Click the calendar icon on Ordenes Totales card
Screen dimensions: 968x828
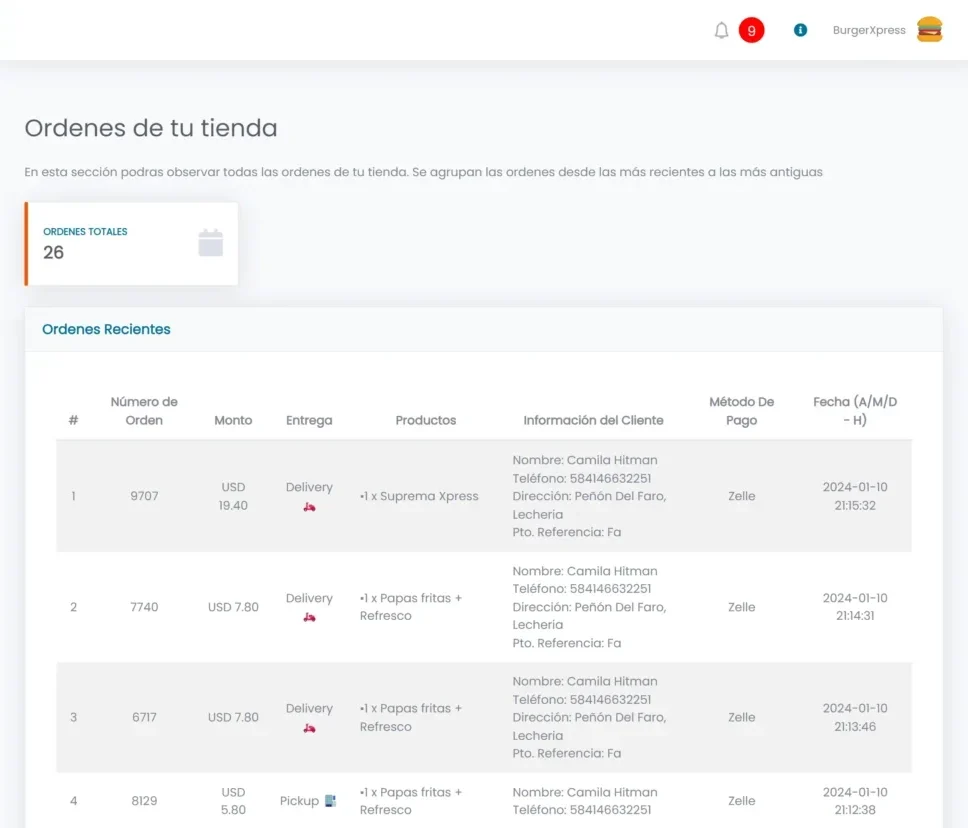pyautogui.click(x=211, y=242)
